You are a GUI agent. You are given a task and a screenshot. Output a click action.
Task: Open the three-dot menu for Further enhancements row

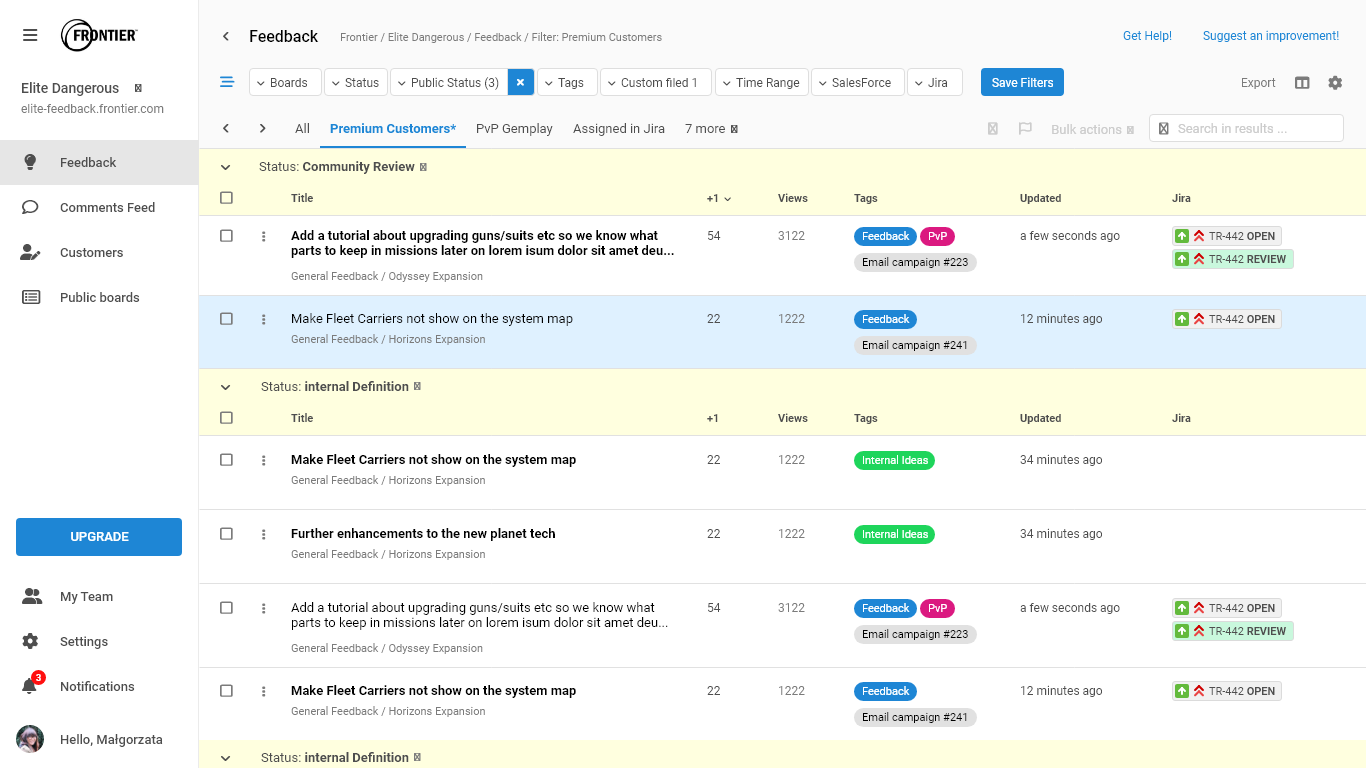pos(264,534)
